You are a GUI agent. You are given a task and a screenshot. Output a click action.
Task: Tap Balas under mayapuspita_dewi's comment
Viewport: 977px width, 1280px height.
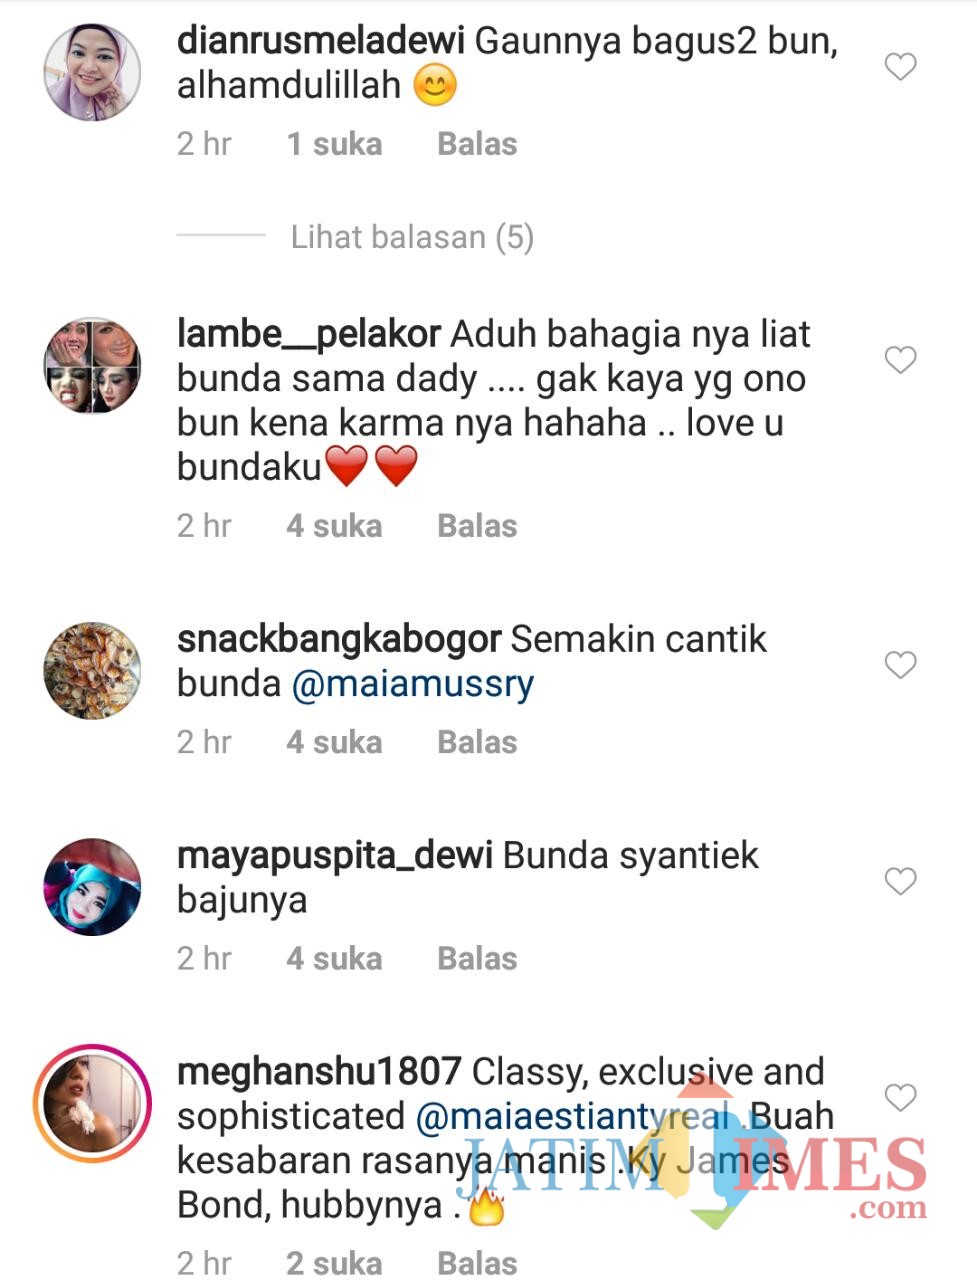pos(477,958)
